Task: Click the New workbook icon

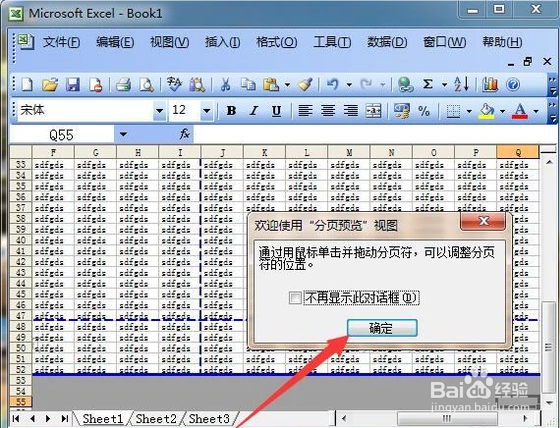Action: pos(27,85)
